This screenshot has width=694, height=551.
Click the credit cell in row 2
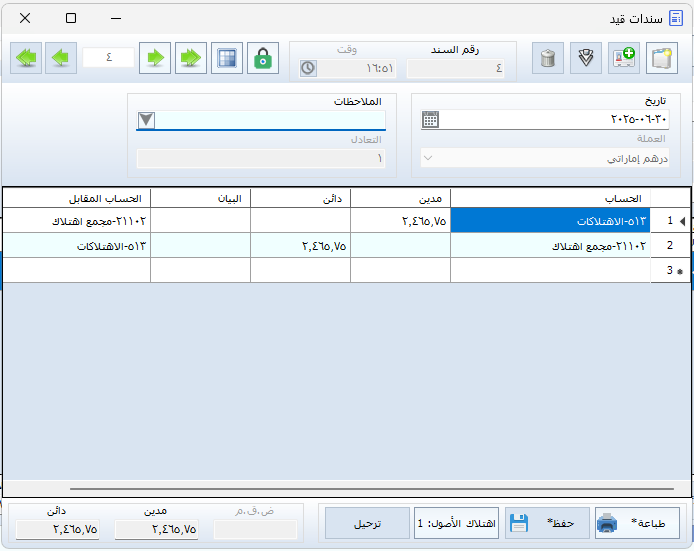click(x=300, y=245)
